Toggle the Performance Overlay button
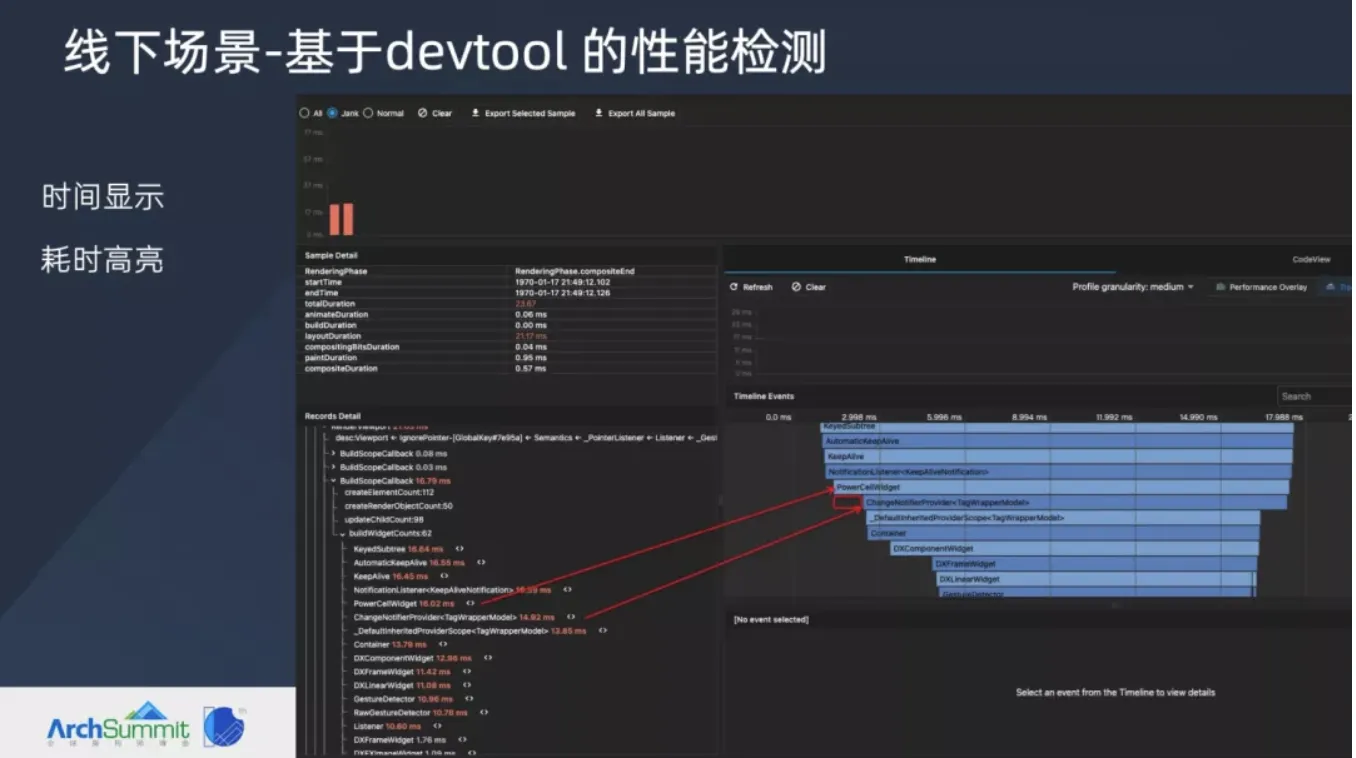The image size is (1356, 758). click(1262, 287)
